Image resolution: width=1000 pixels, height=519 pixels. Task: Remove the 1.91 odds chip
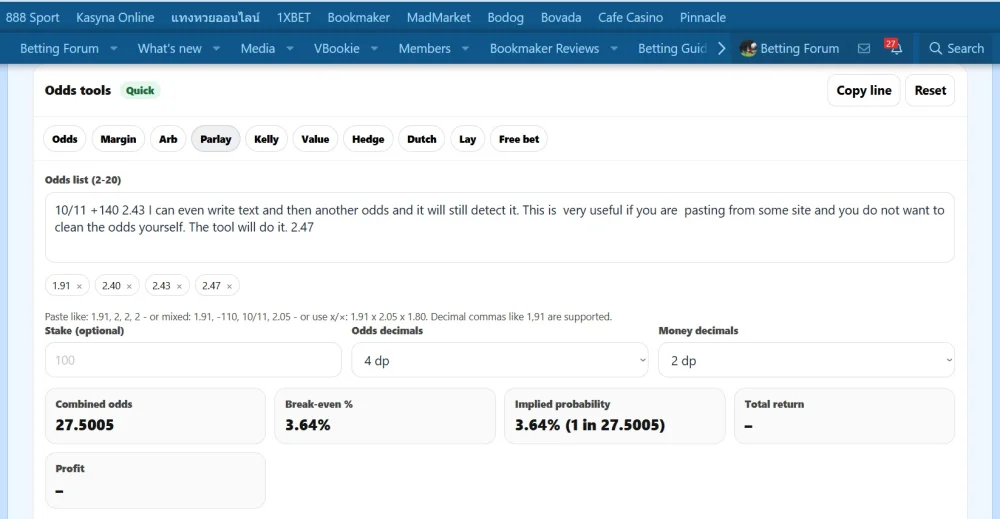[x=79, y=286]
